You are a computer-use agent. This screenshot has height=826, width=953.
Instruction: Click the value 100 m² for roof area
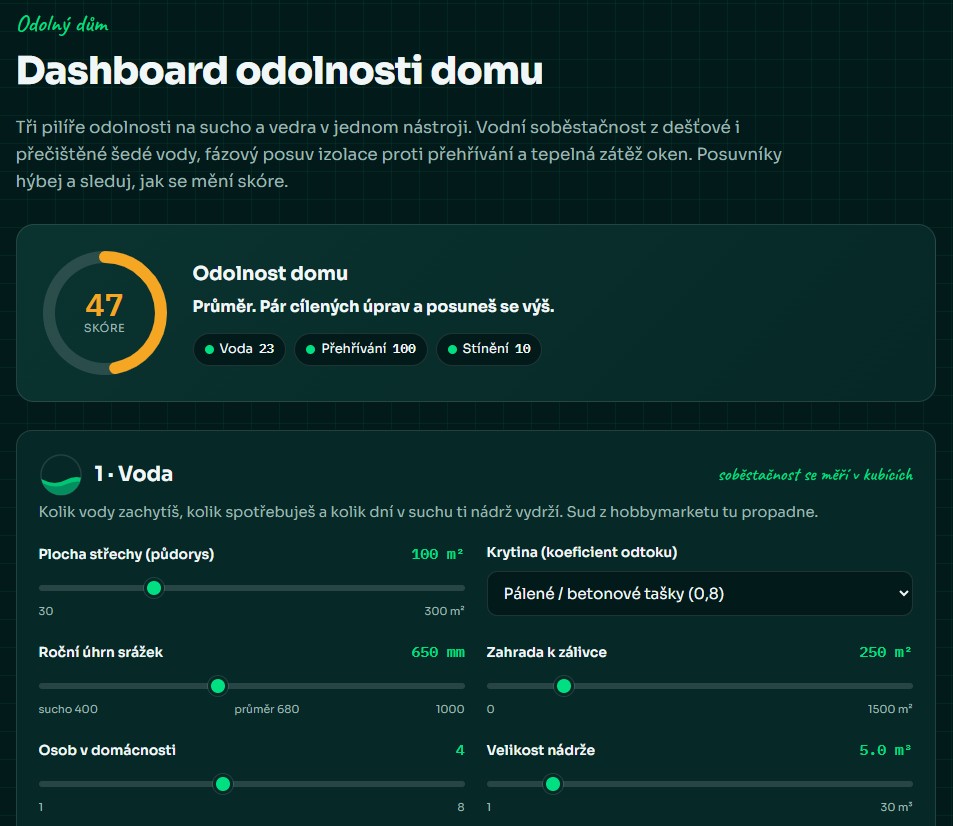click(x=438, y=554)
